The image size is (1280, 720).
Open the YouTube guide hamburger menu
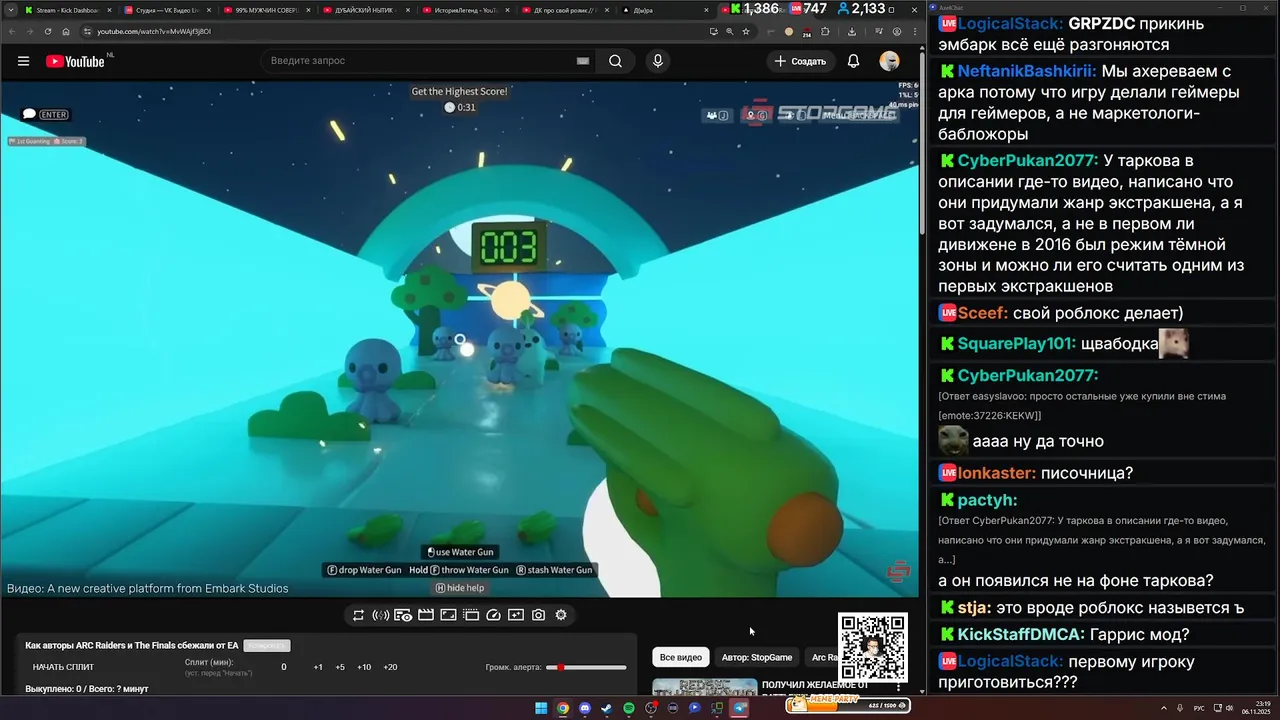(x=23, y=61)
